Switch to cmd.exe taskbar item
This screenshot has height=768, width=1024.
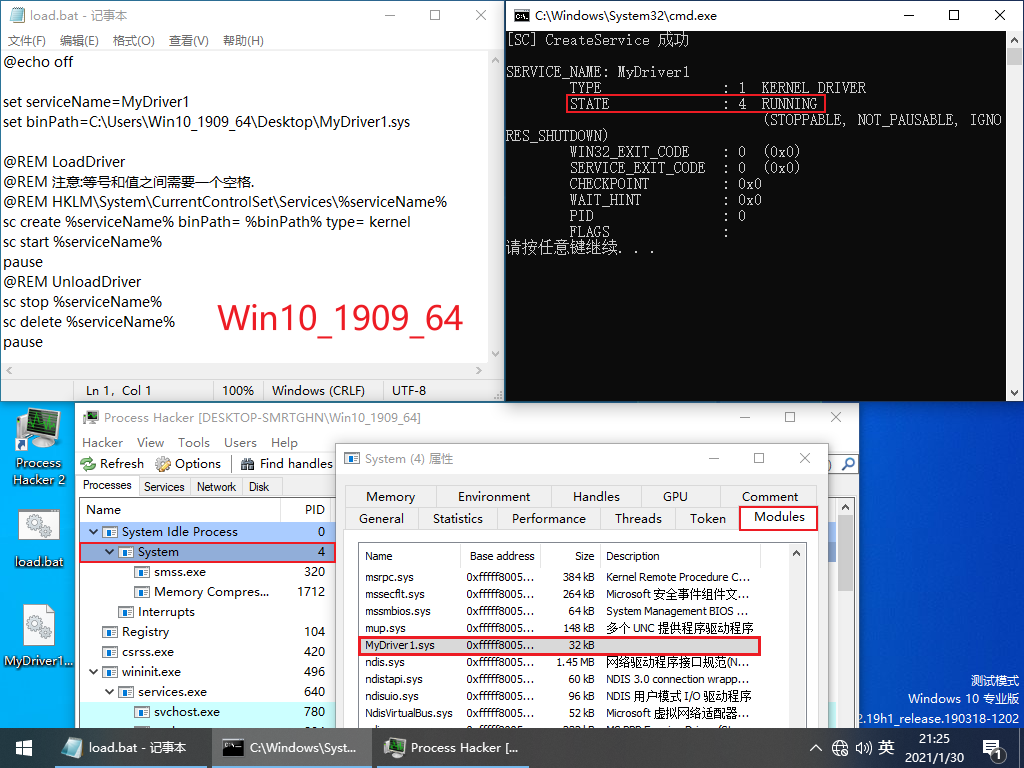[291, 748]
